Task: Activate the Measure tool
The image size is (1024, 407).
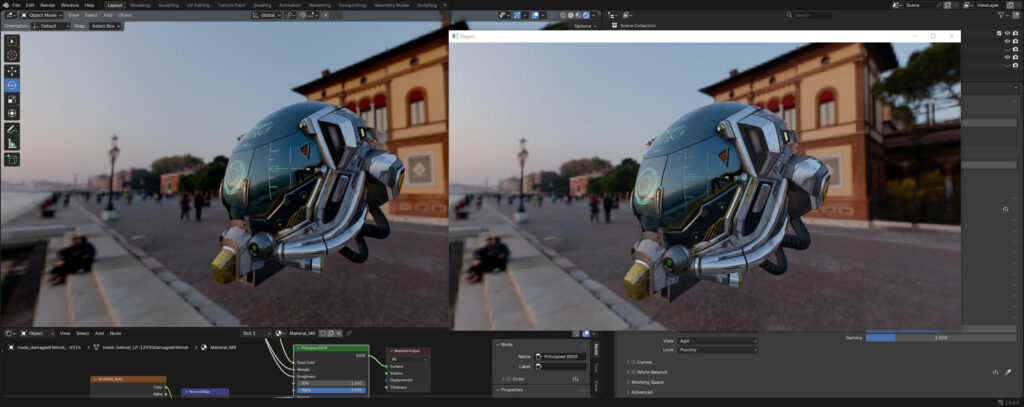Action: pyautogui.click(x=12, y=143)
